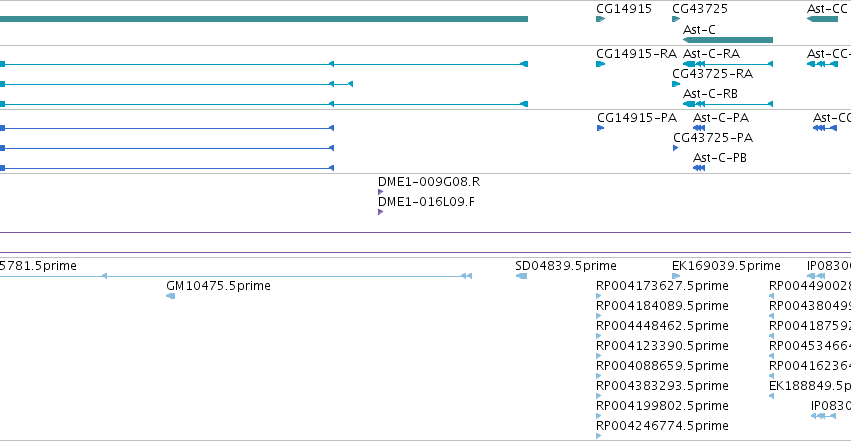Viewport: 851px width, 441px height.
Task: Select the SD04839.5prime EST glyph
Action: pyautogui.click(x=521, y=276)
